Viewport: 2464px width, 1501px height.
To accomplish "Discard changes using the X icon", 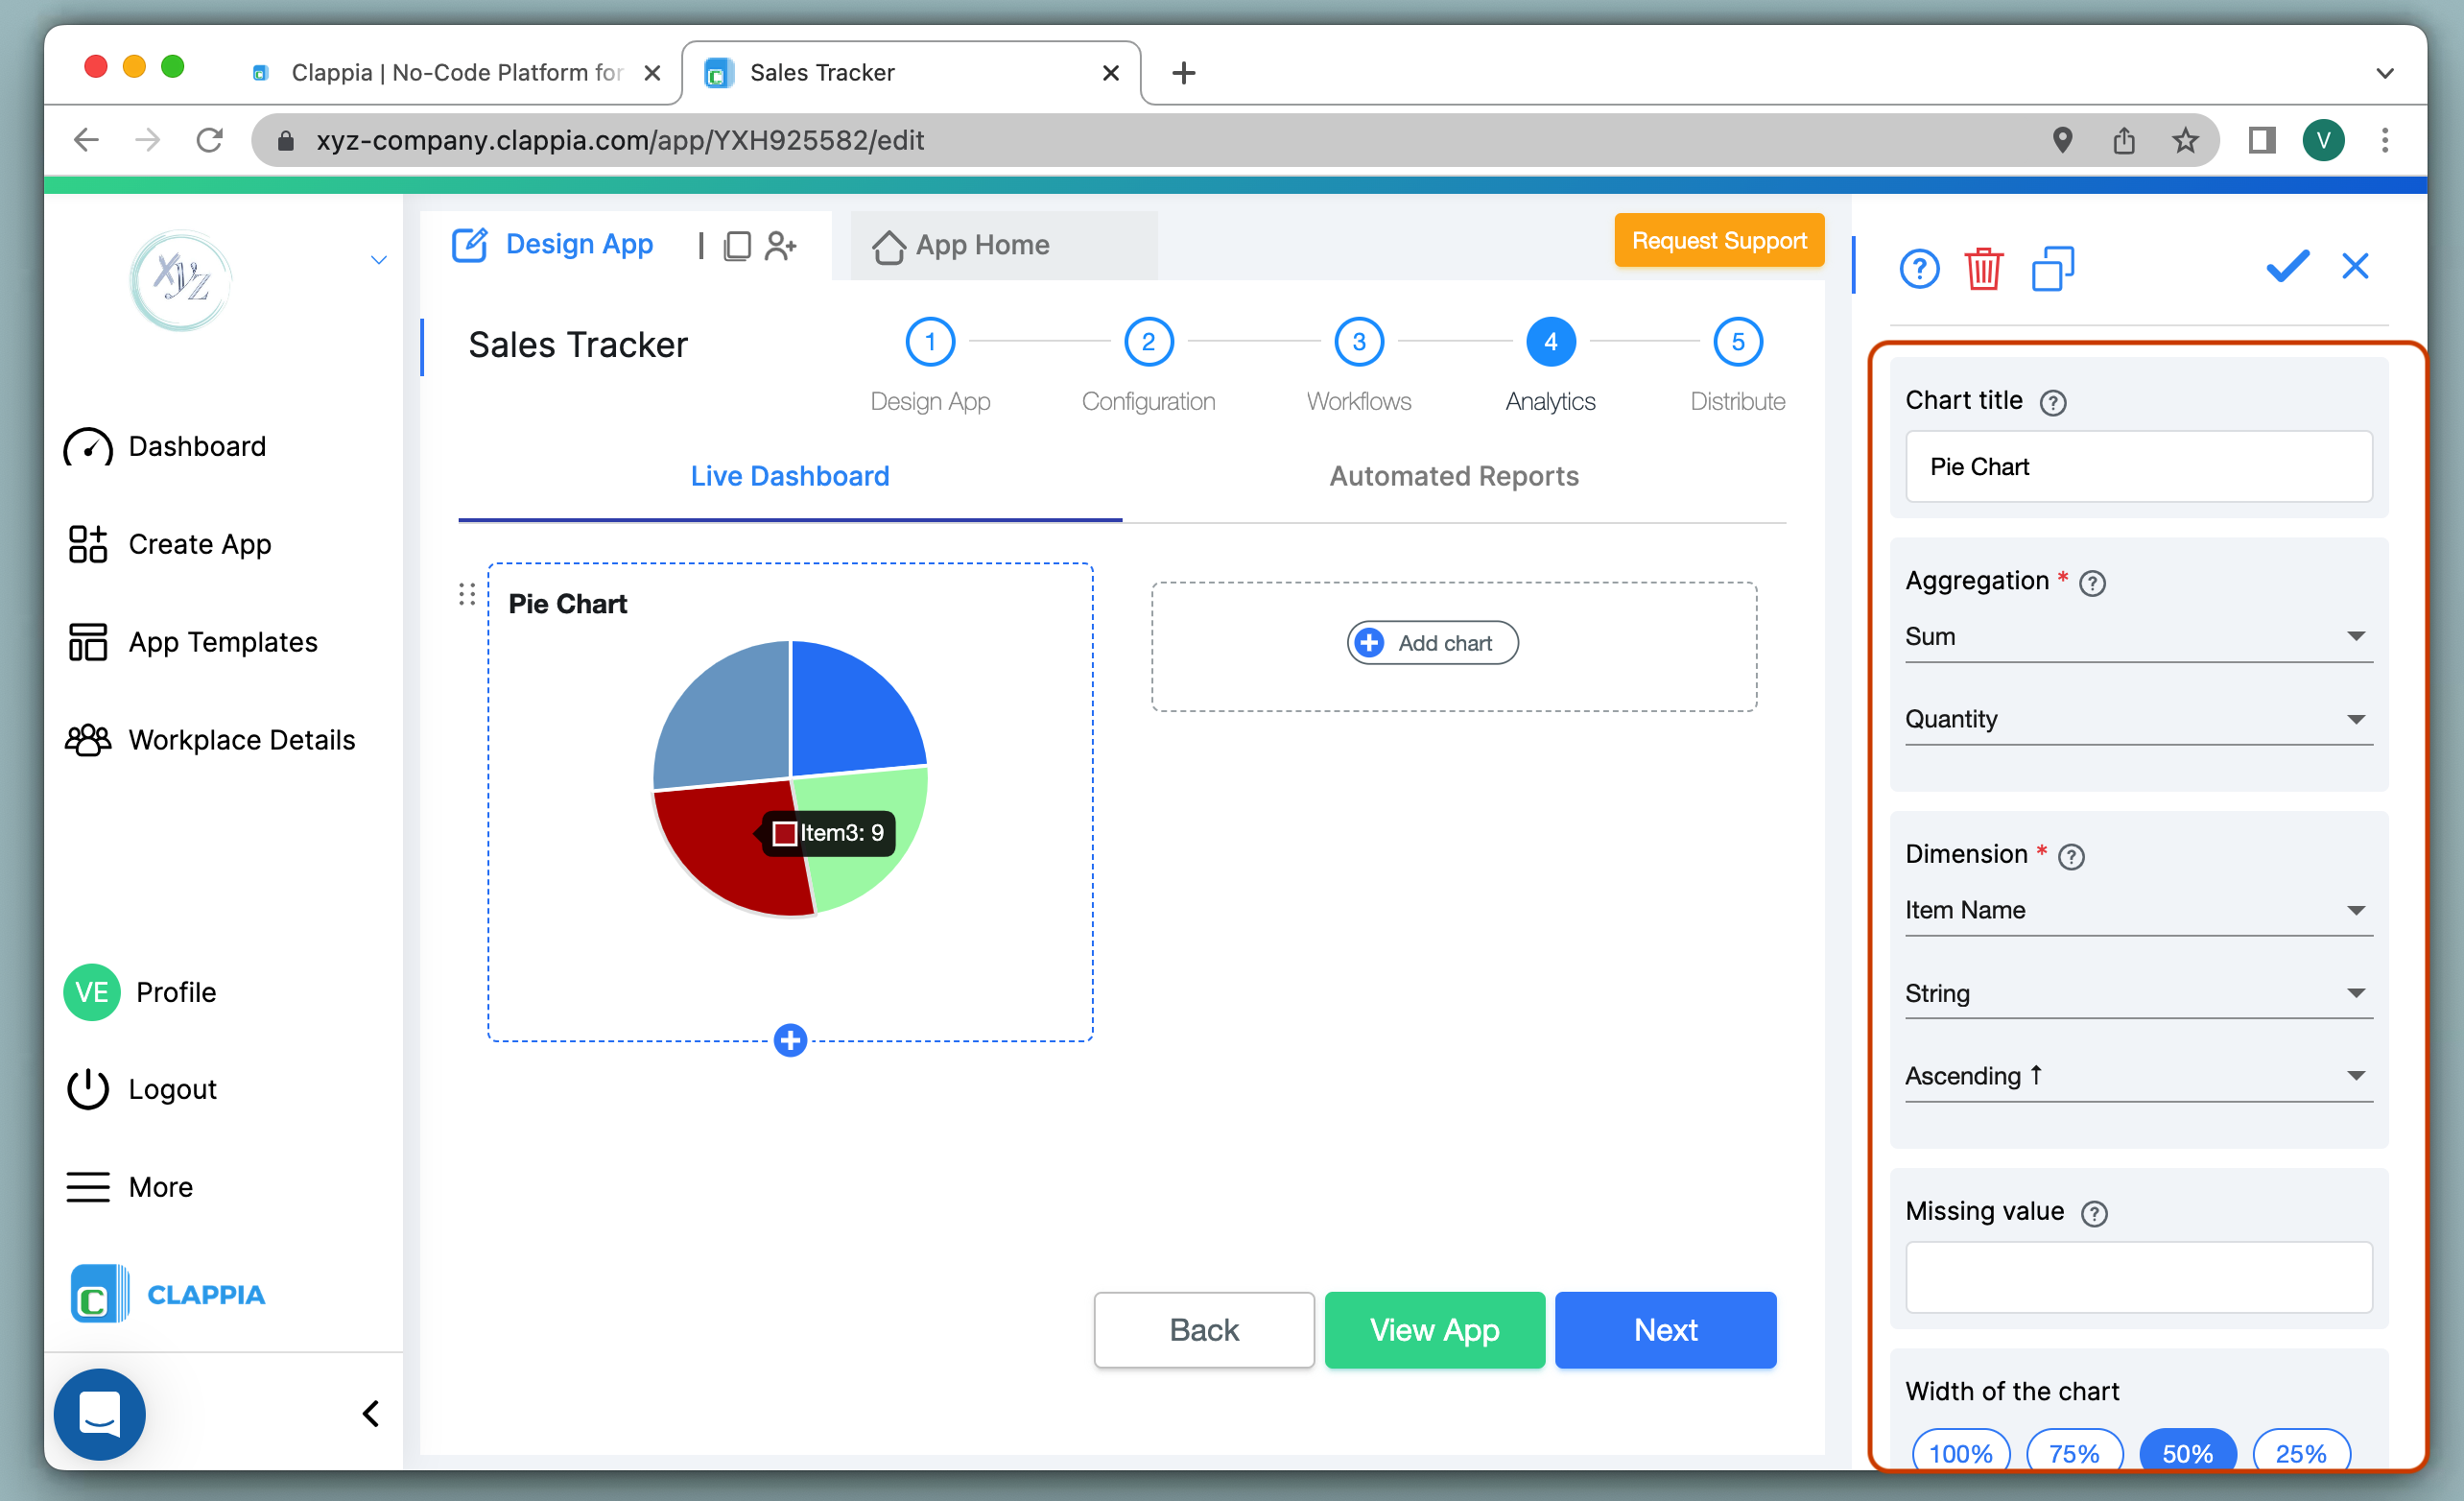I will 2355,266.
